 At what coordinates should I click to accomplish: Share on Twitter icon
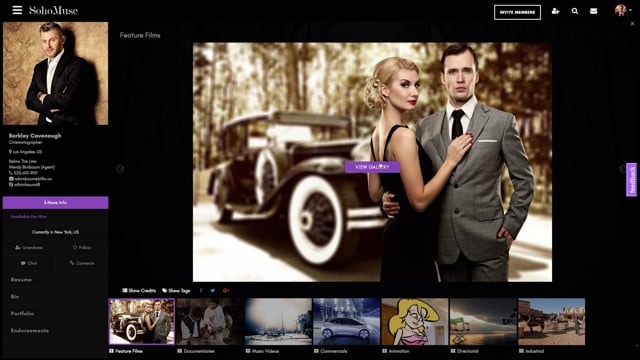pos(213,291)
